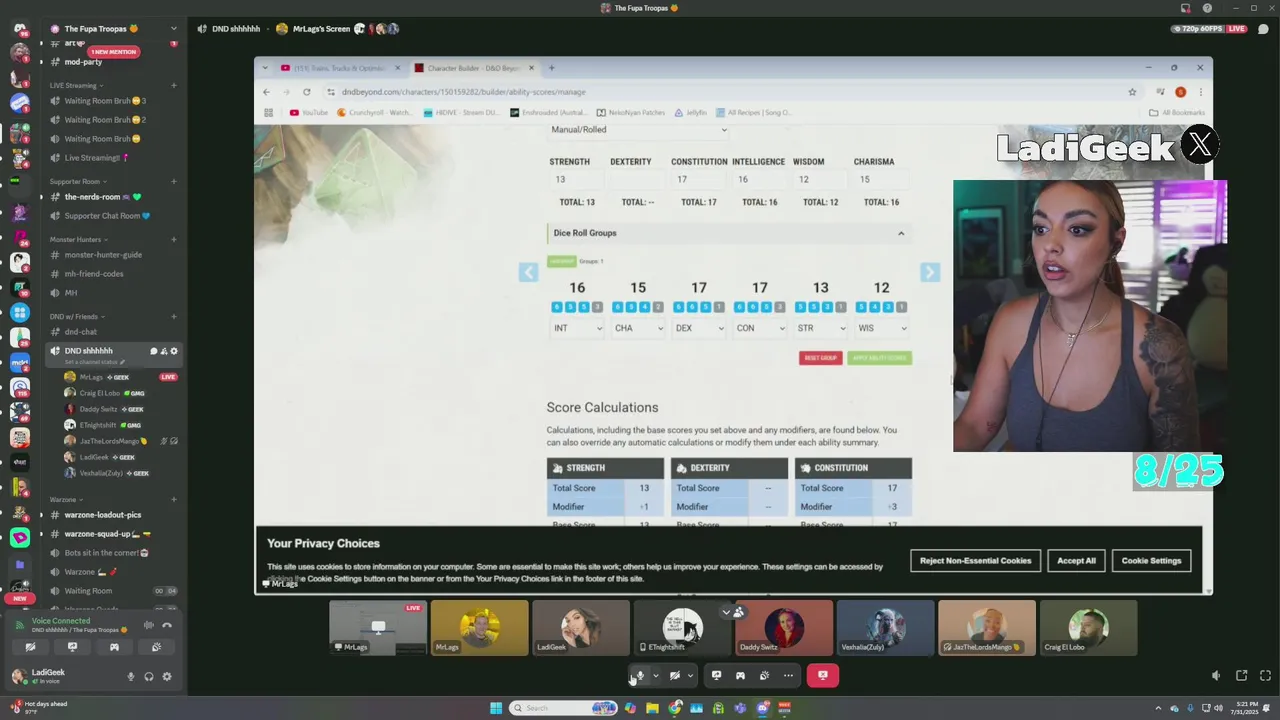Collapse DND w/ Friends category
The image size is (1280, 720).
77,316
